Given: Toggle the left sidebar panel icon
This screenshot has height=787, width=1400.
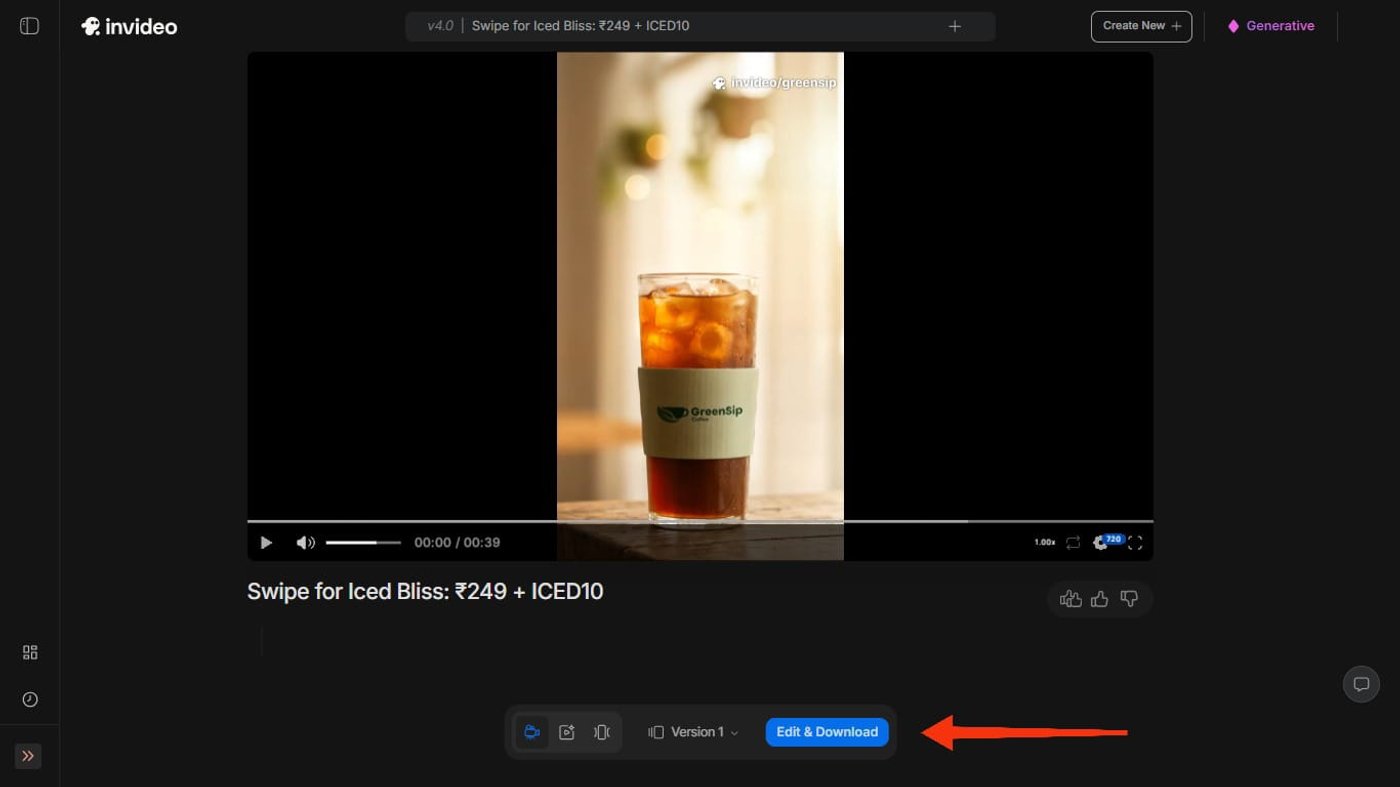Looking at the screenshot, I should pos(29,26).
